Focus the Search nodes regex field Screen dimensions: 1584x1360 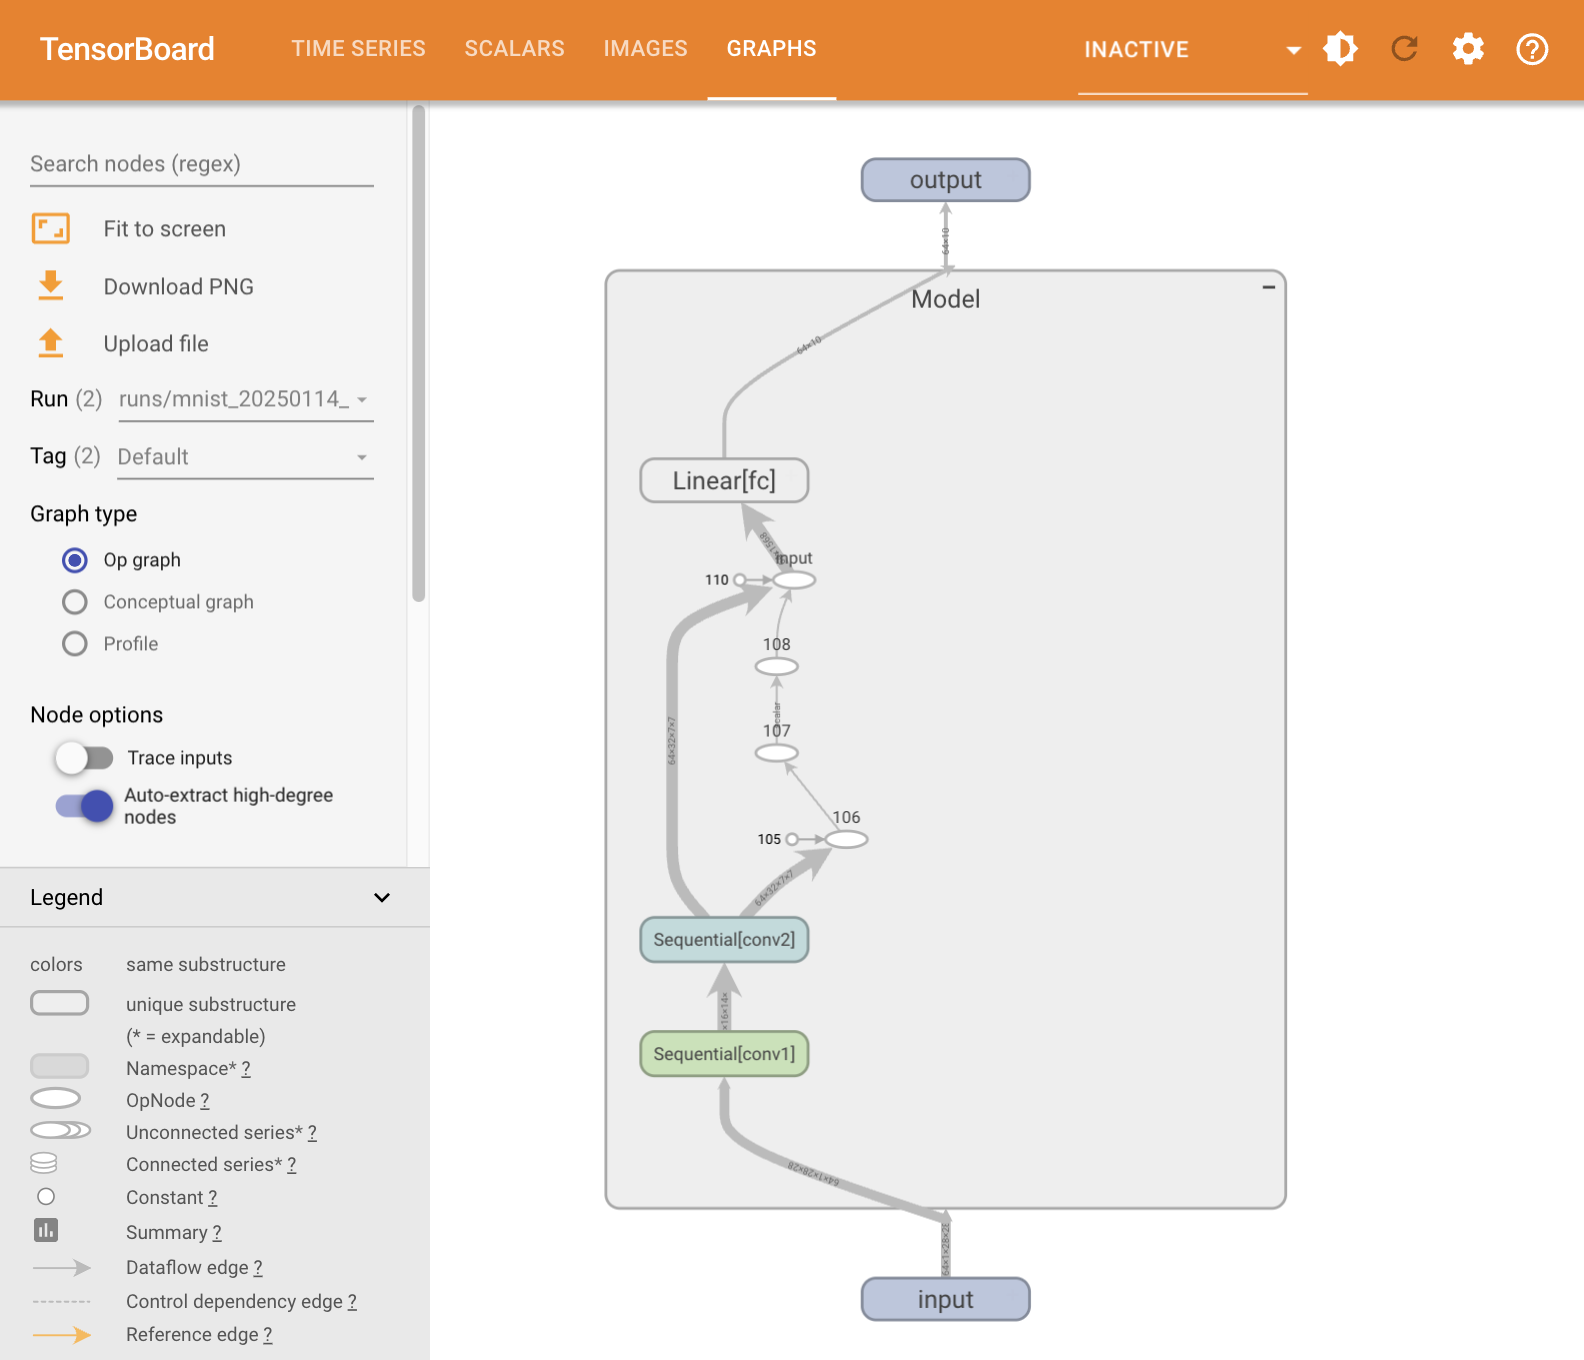(200, 164)
